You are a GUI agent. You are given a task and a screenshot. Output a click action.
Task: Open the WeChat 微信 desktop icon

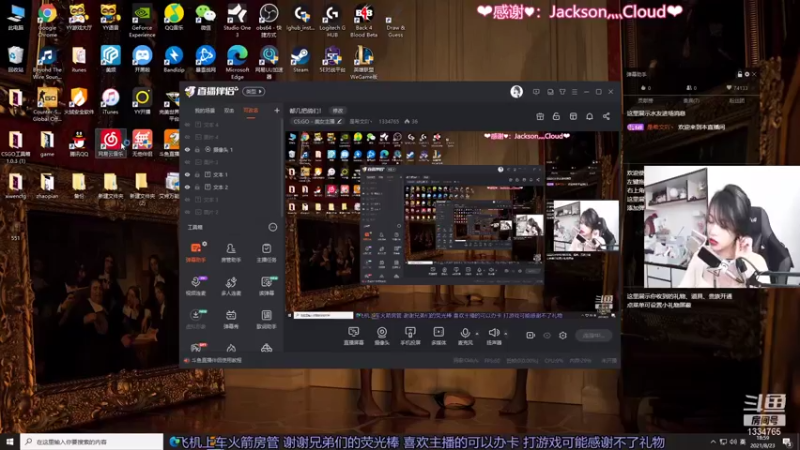click(x=206, y=18)
